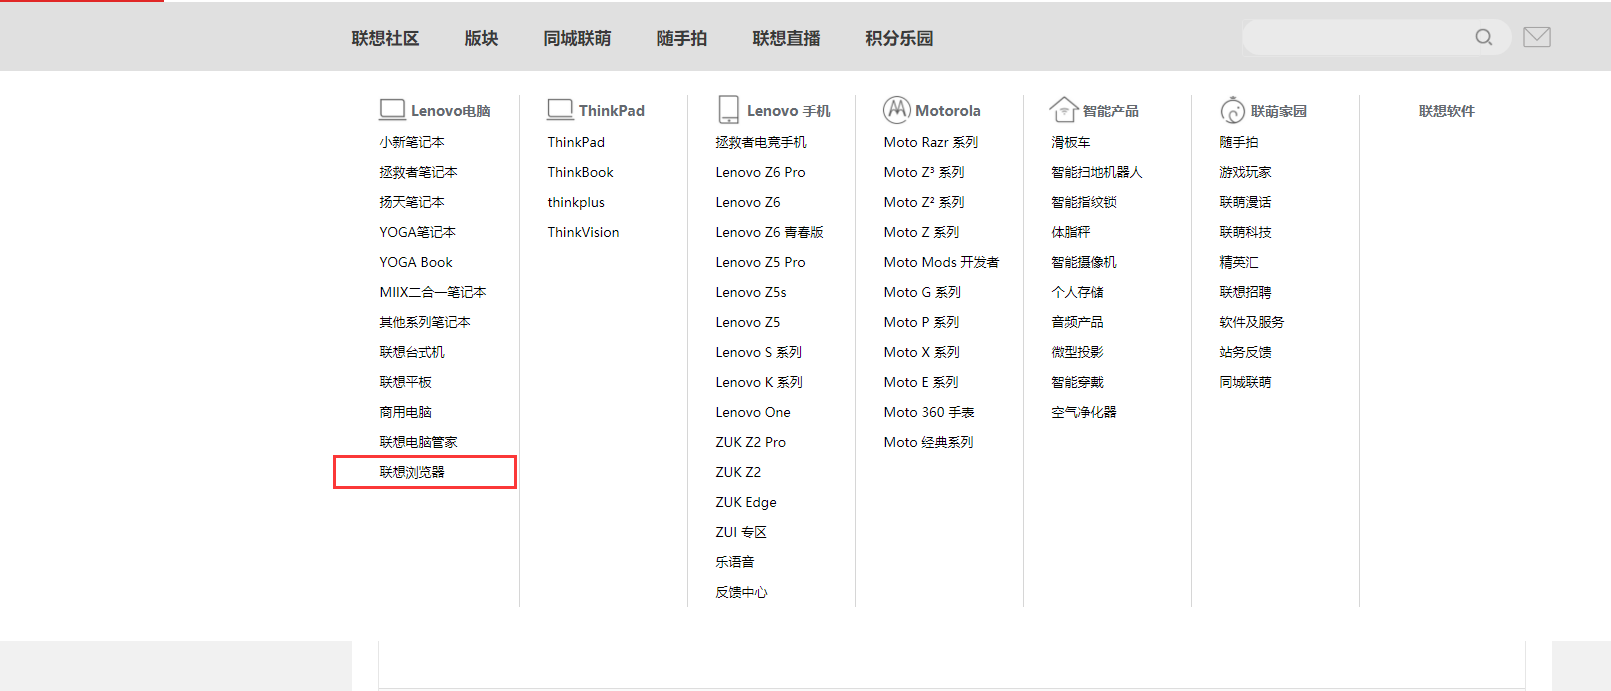Open 站务反馈 link
This screenshot has height=691, width=1611.
coord(1246,352)
